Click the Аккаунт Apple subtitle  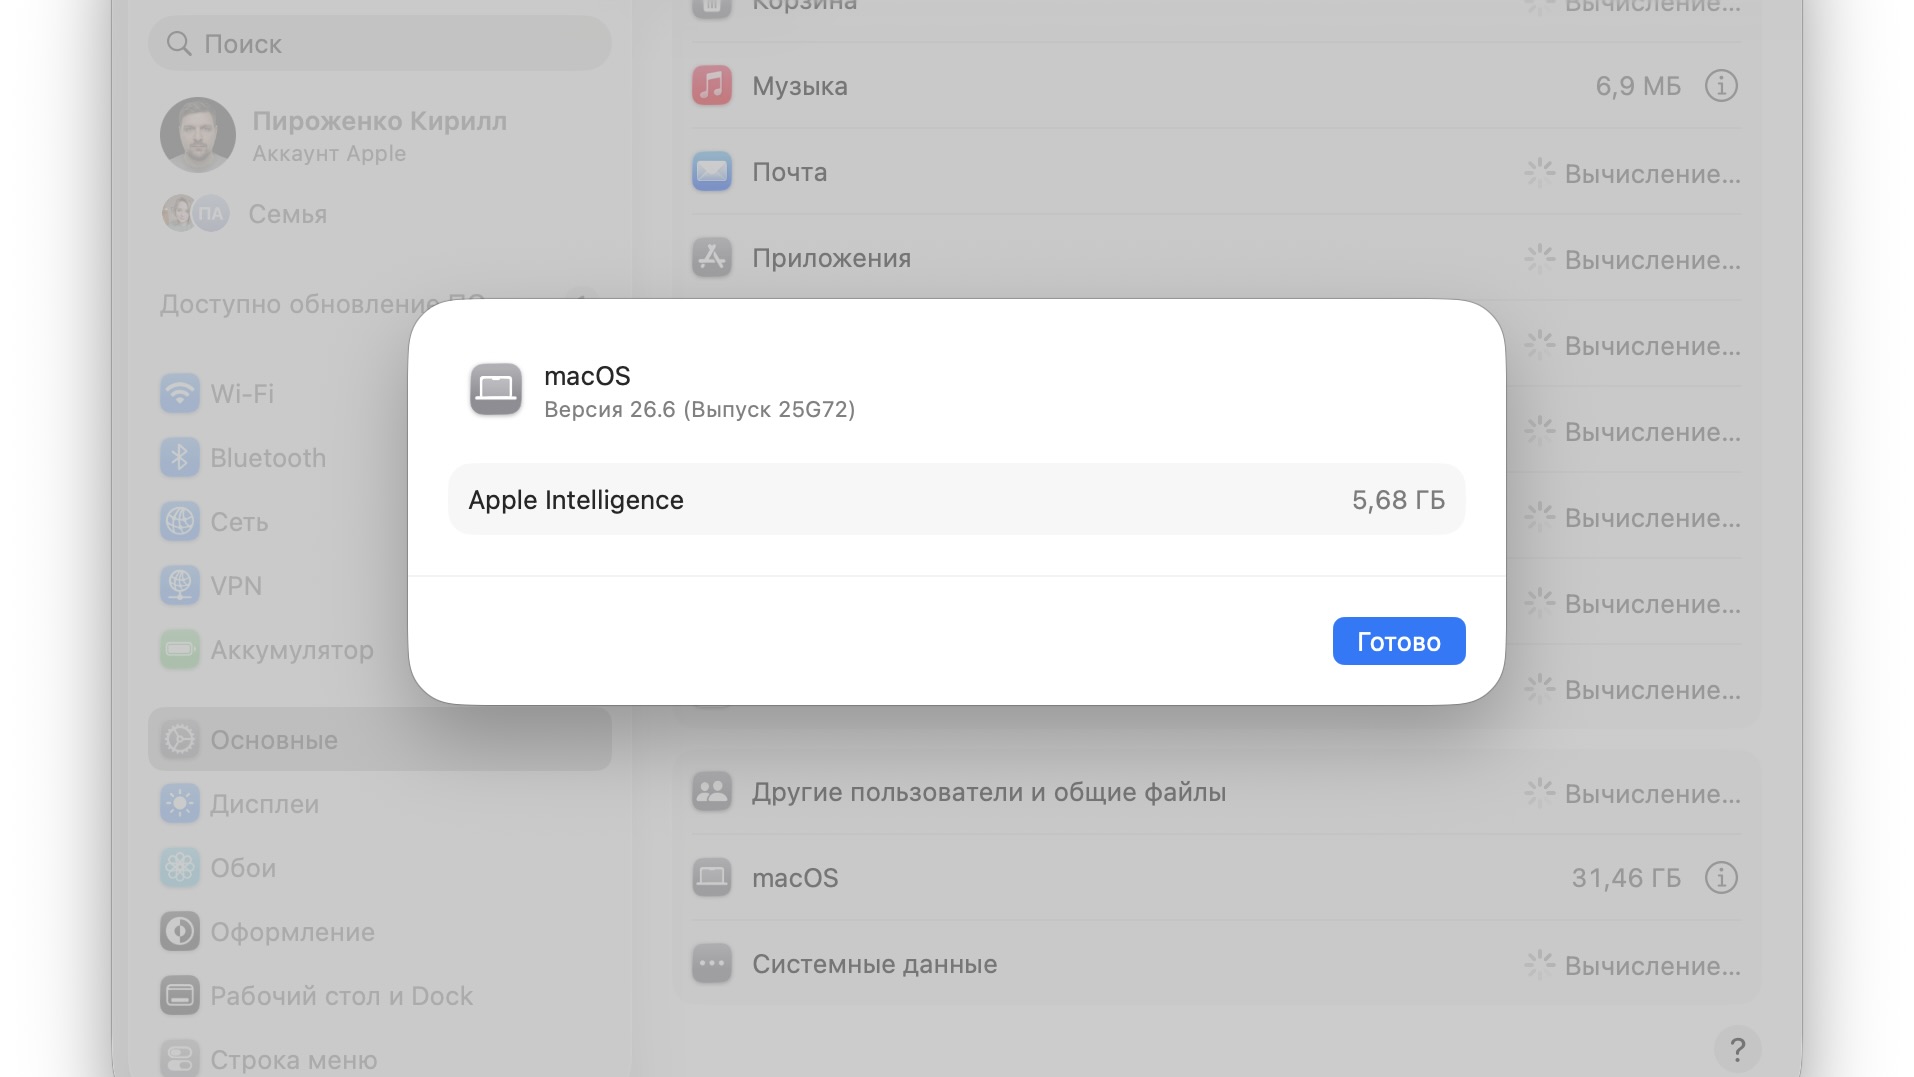point(329,153)
